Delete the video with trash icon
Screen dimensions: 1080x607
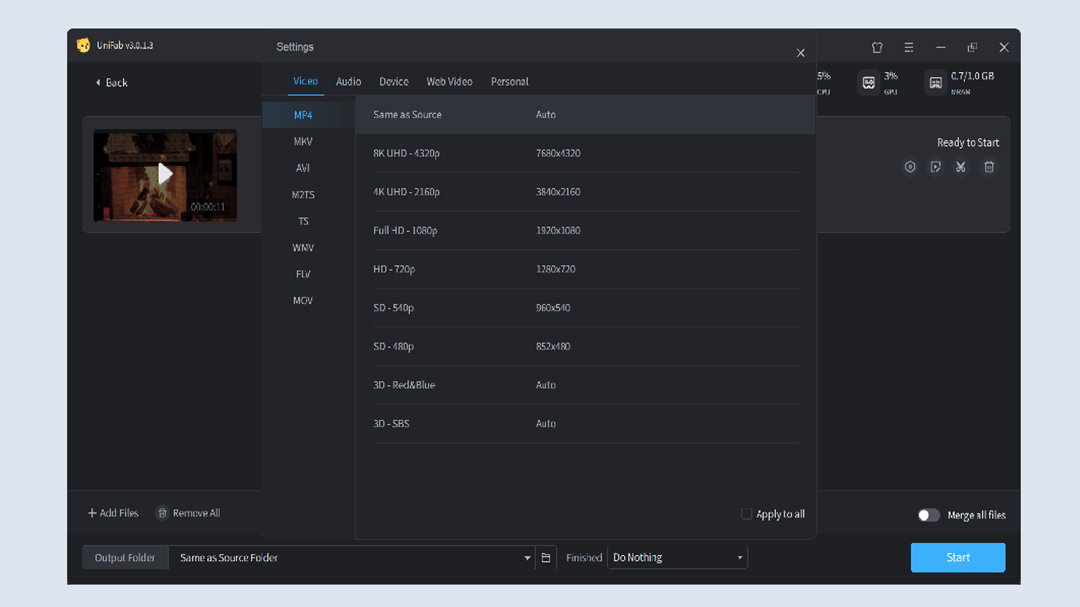(989, 167)
